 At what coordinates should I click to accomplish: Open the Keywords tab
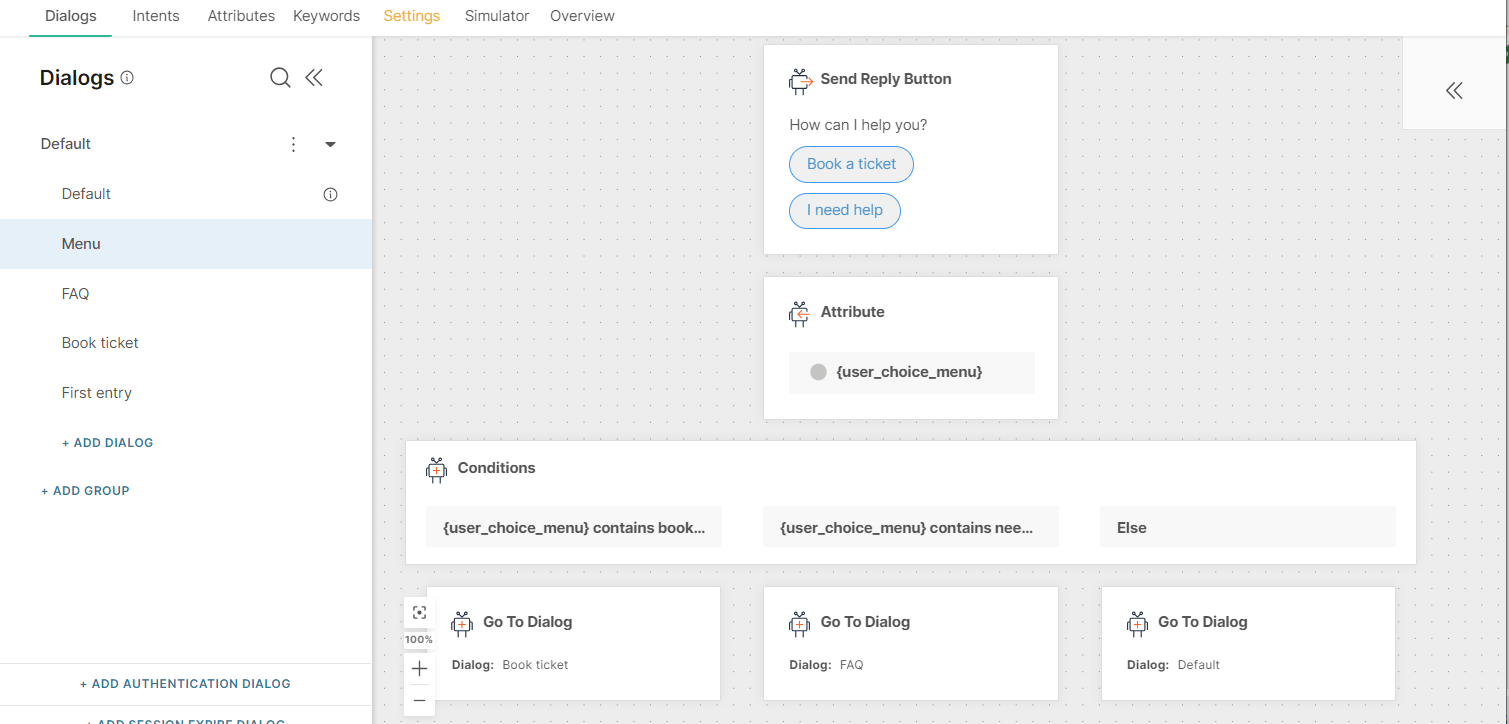point(326,16)
